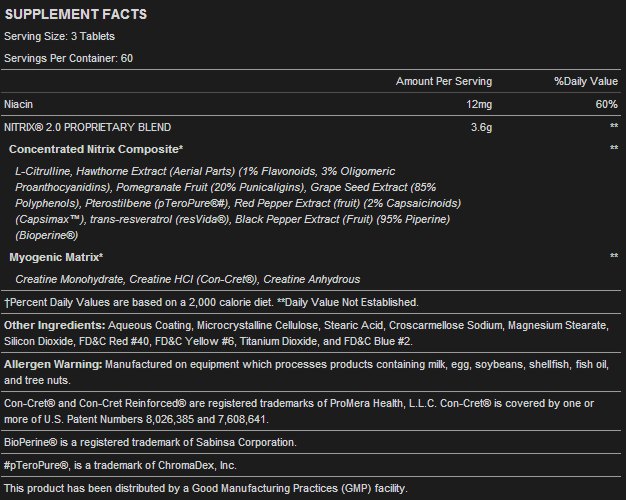Click 'ChromaDex, Inc.' trademark line

(197, 466)
